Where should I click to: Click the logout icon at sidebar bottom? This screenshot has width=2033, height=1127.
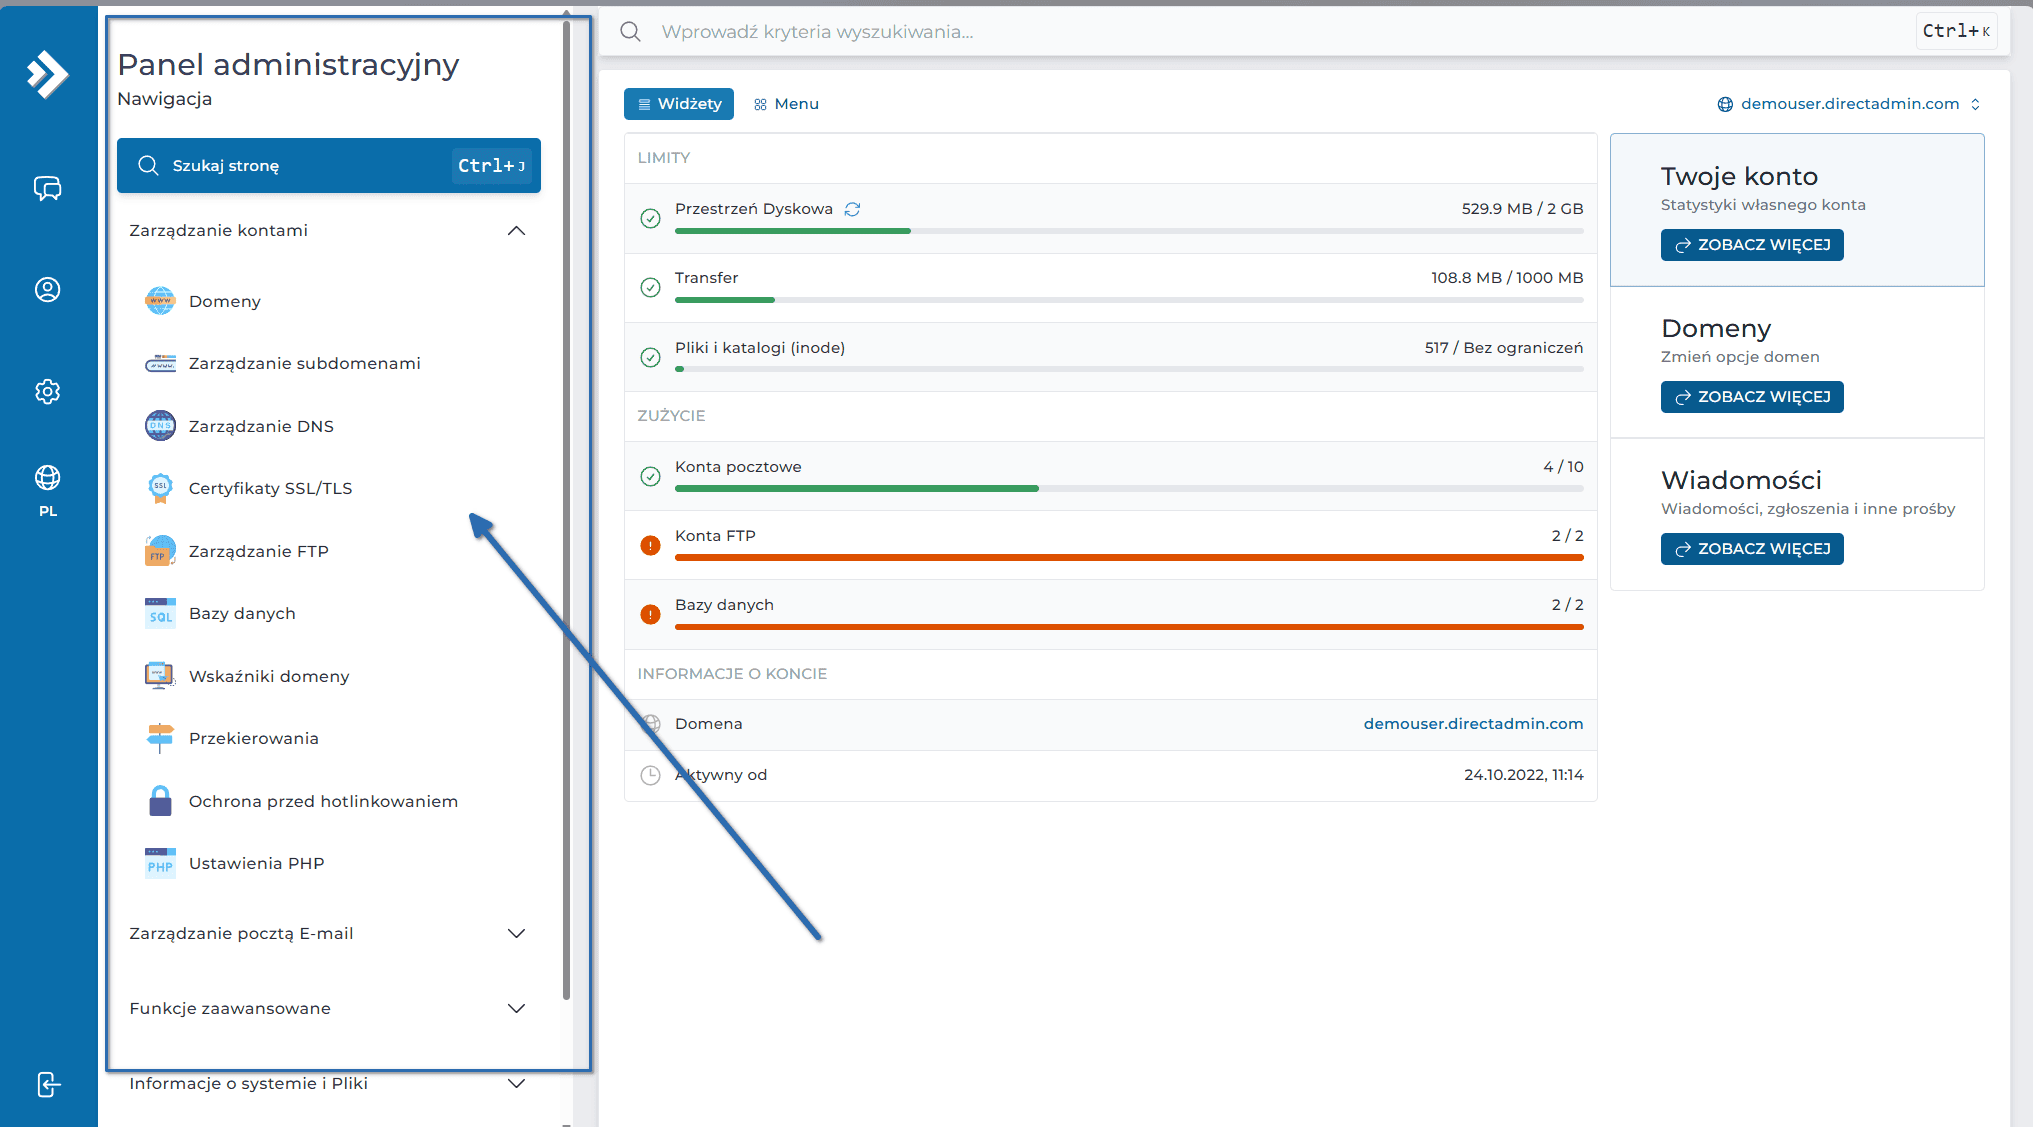[x=48, y=1084]
